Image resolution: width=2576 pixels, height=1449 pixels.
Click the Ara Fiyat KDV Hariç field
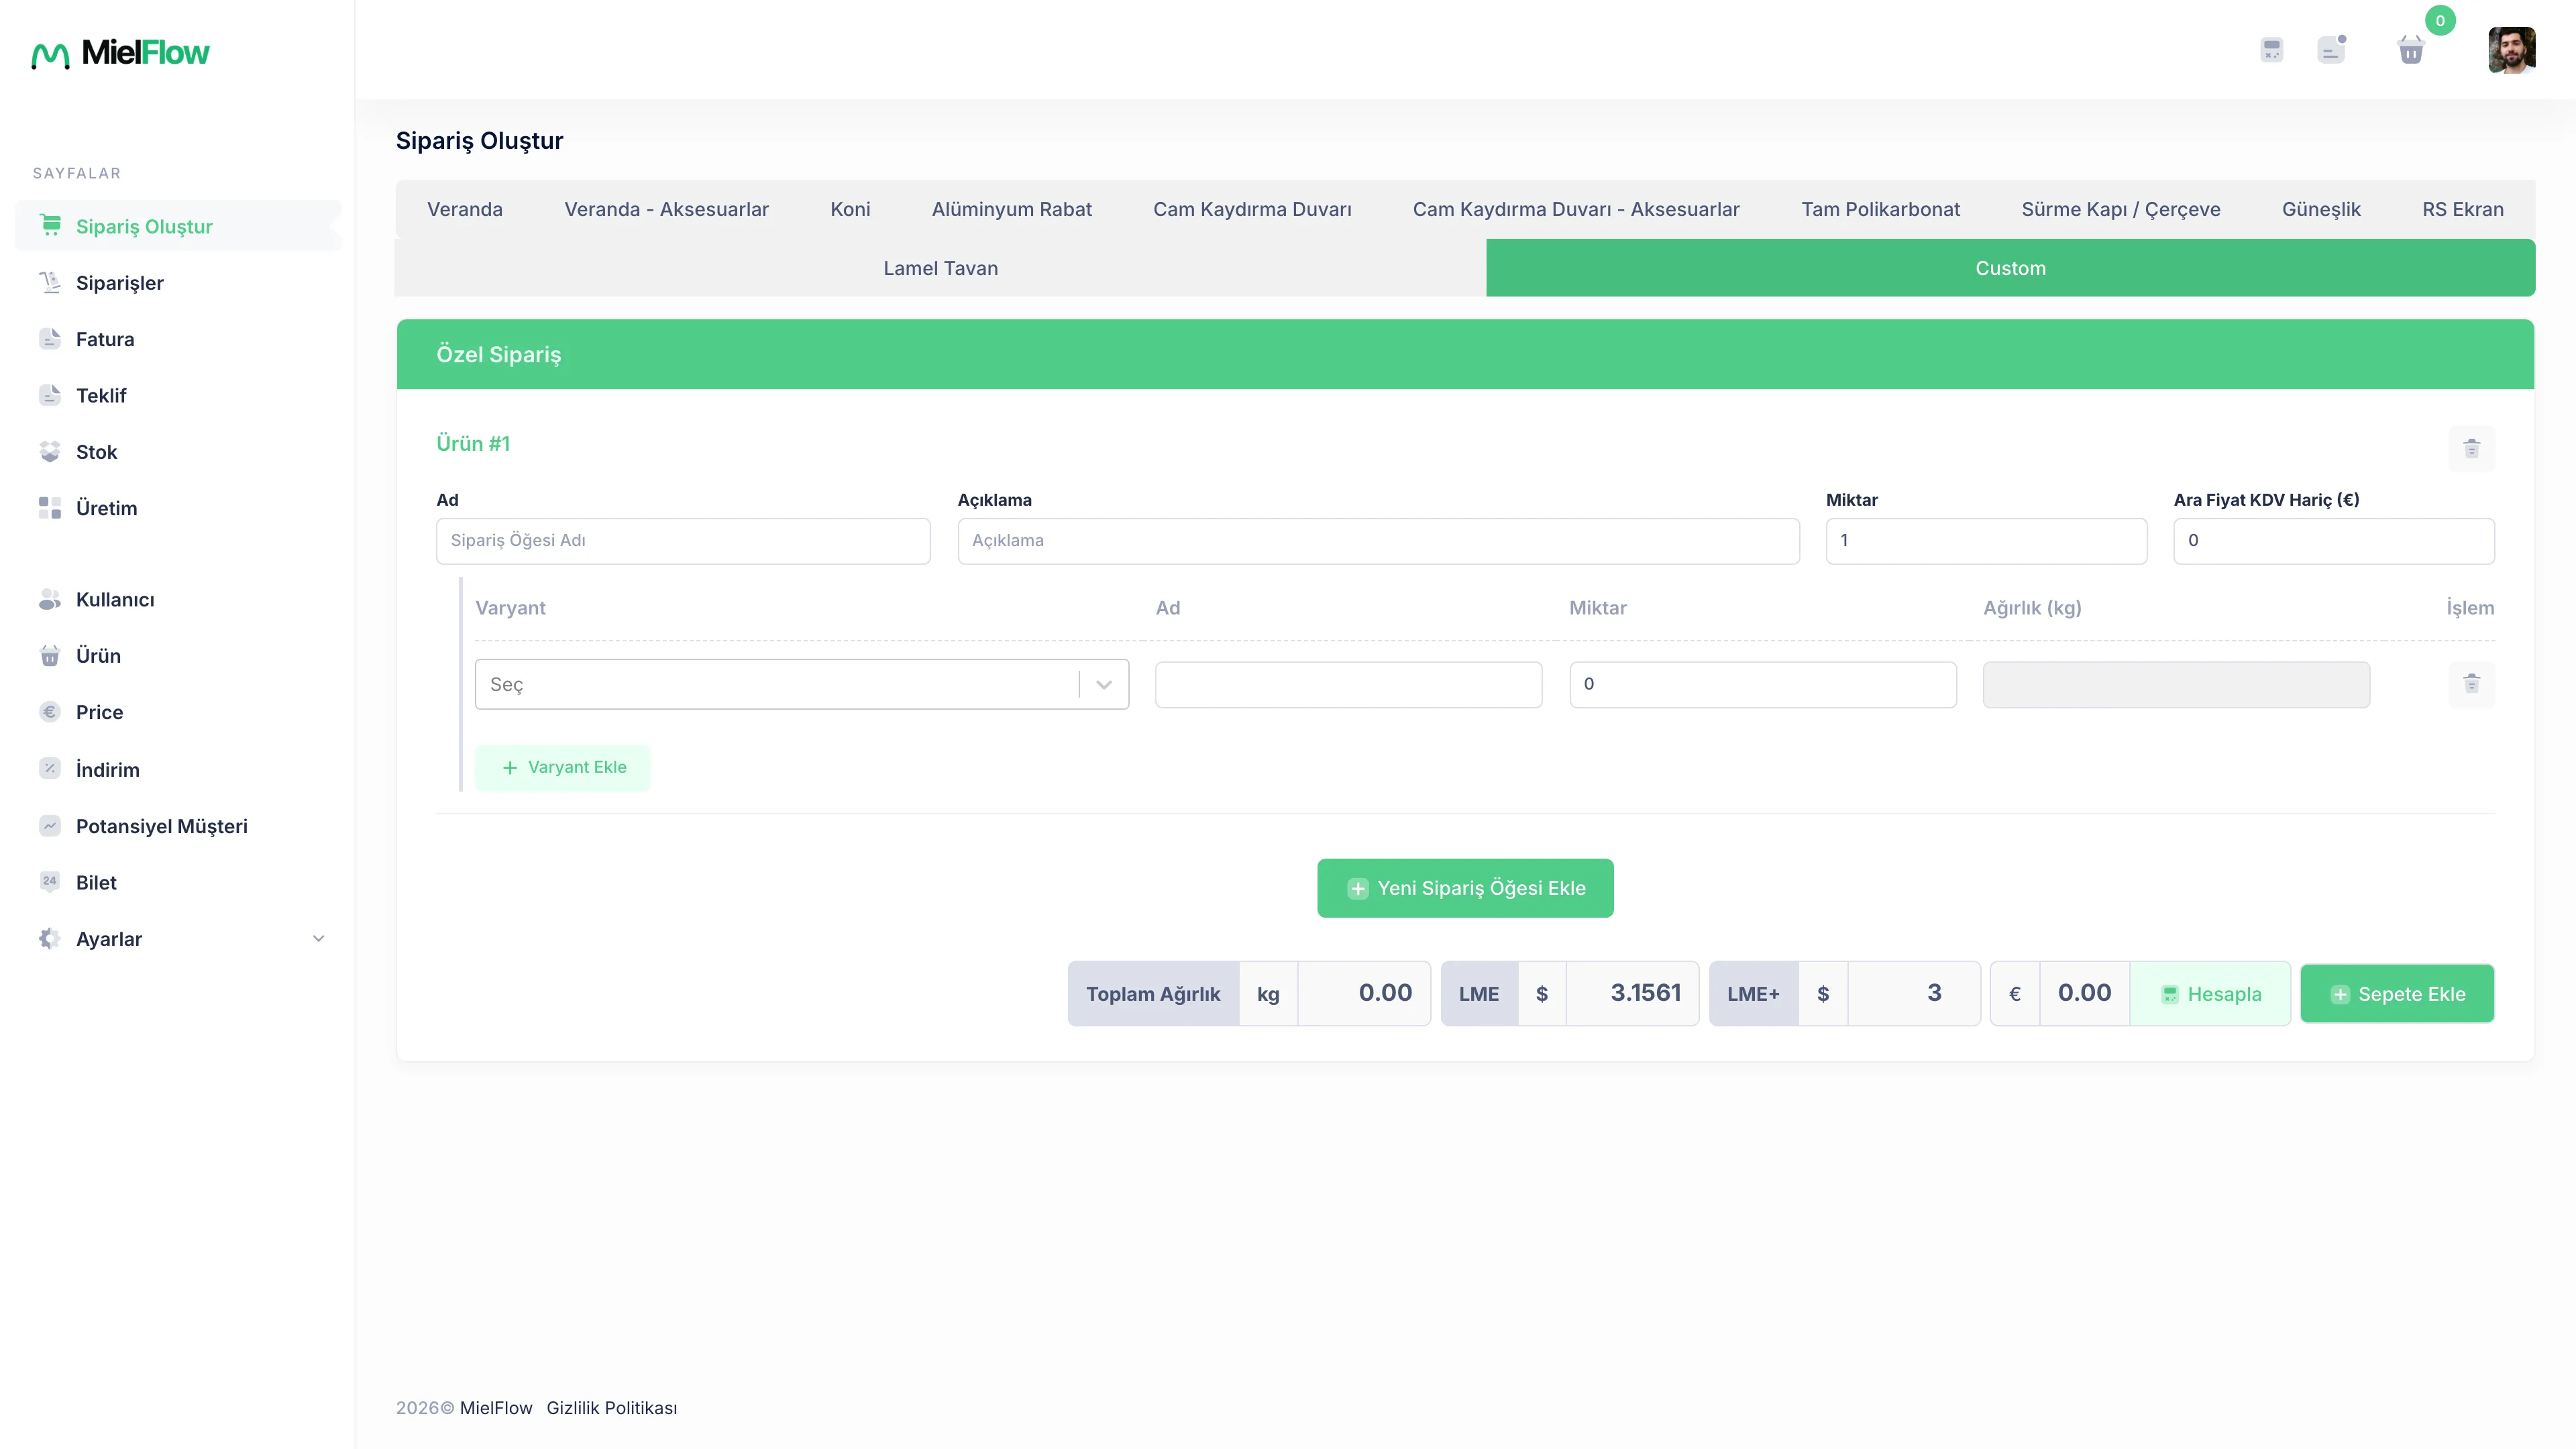click(x=2334, y=541)
